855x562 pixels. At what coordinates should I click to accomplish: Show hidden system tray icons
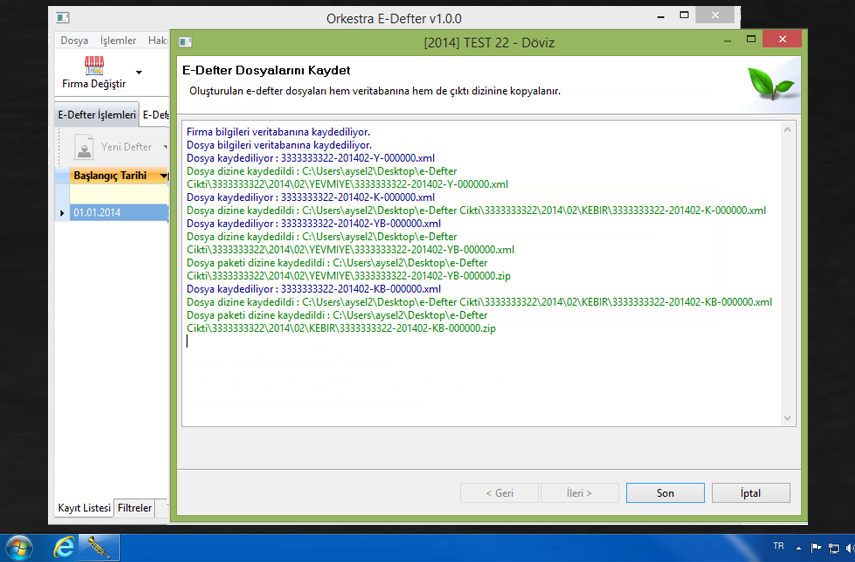(798, 548)
